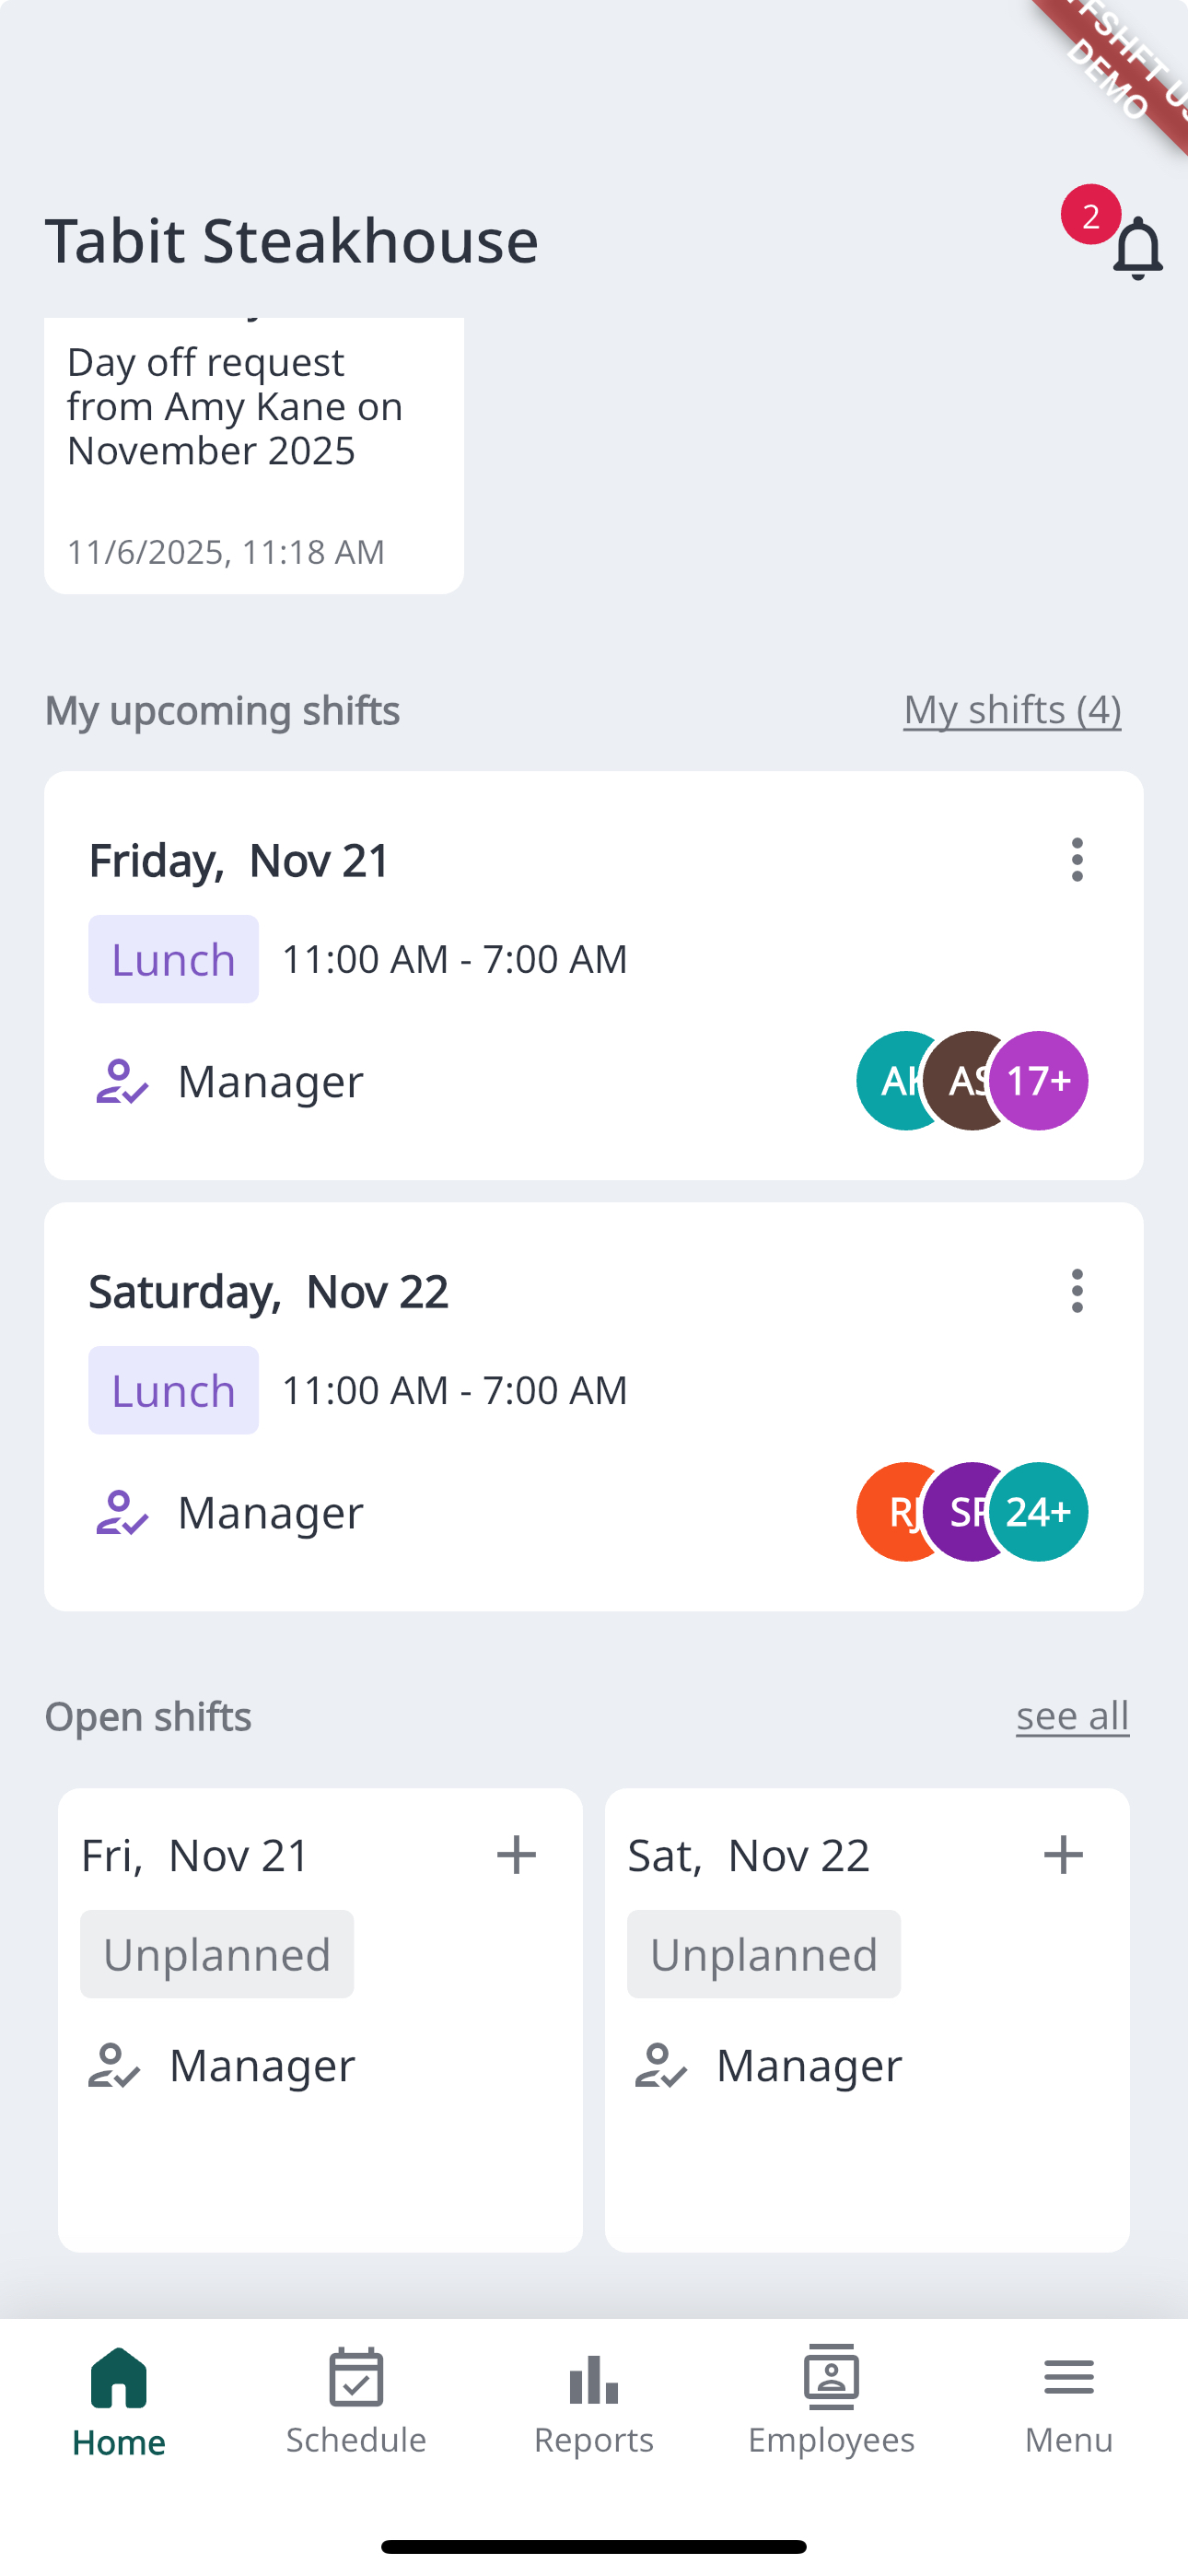Image resolution: width=1188 pixels, height=2576 pixels.
Task: Open the Employees tab
Action: pos(831,2402)
